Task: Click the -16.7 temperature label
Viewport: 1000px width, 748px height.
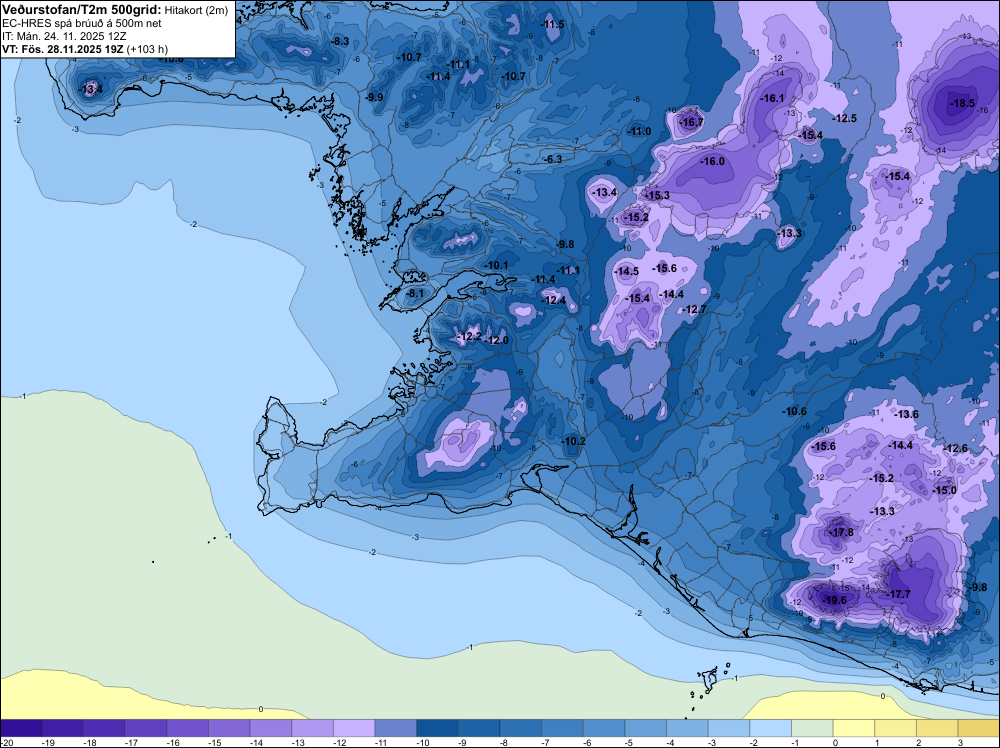Action: pyautogui.click(x=691, y=122)
